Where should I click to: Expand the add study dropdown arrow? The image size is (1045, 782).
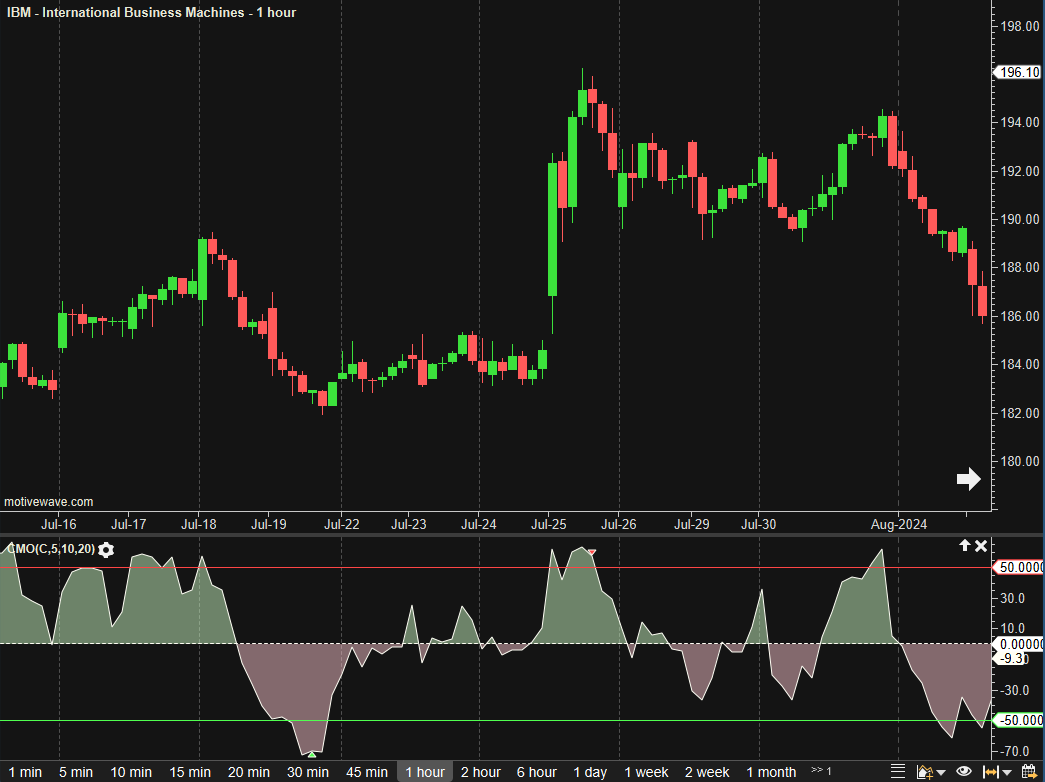[x=941, y=773]
